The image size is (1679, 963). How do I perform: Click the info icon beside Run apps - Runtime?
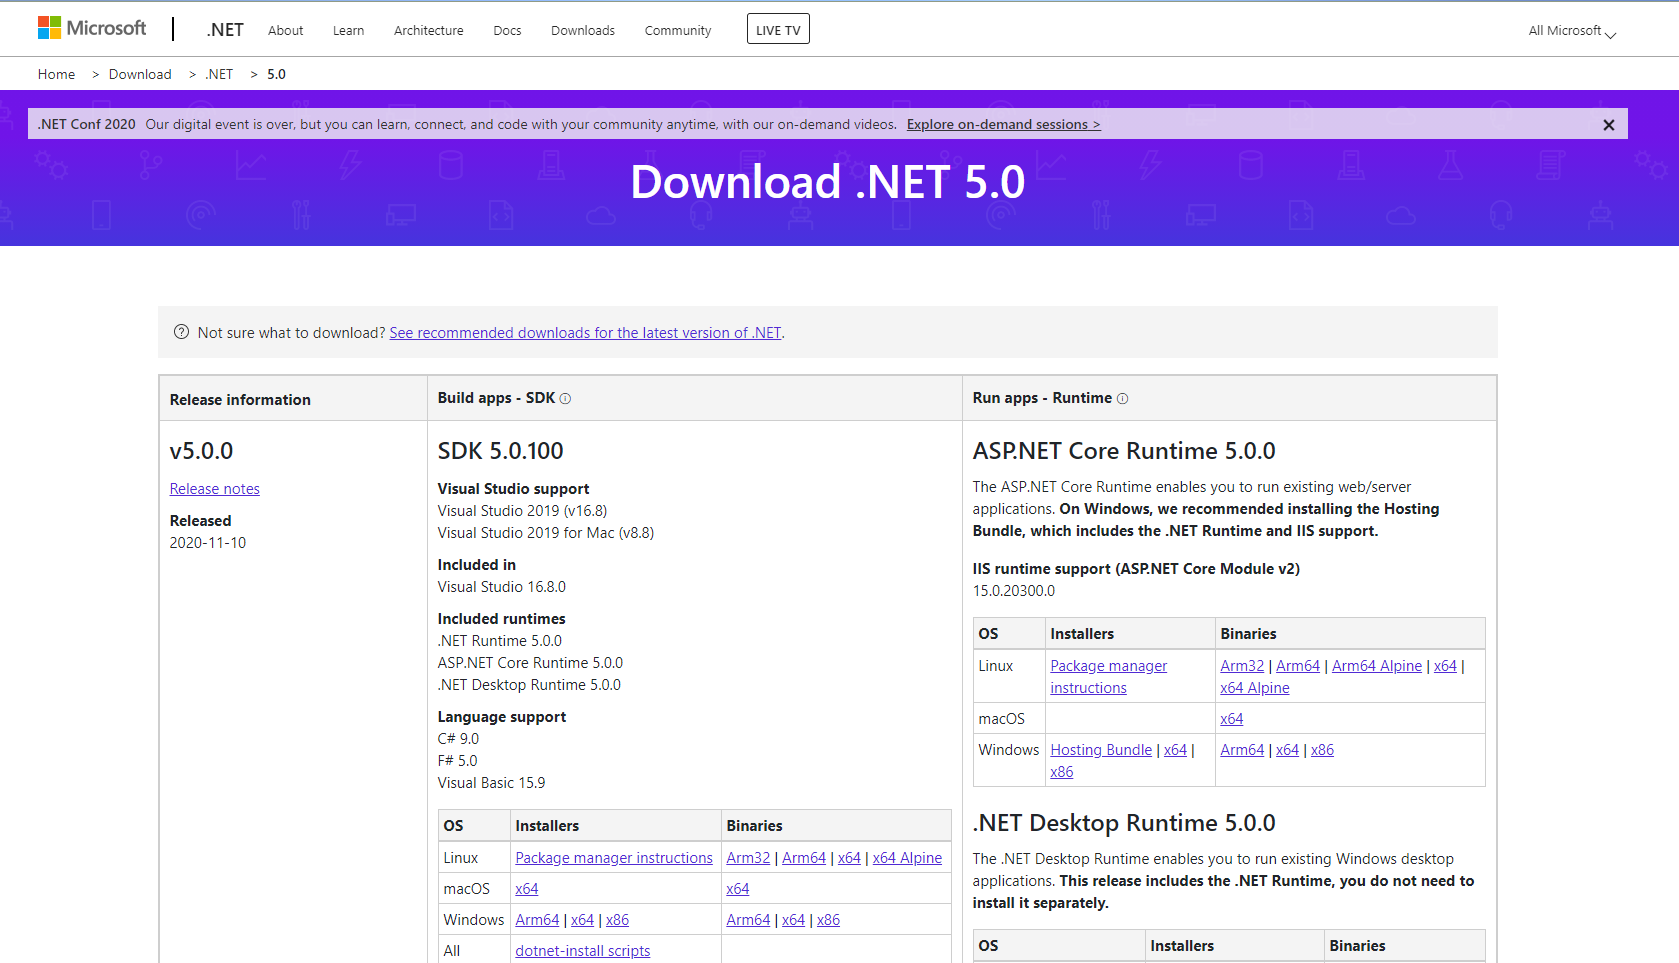(1123, 398)
